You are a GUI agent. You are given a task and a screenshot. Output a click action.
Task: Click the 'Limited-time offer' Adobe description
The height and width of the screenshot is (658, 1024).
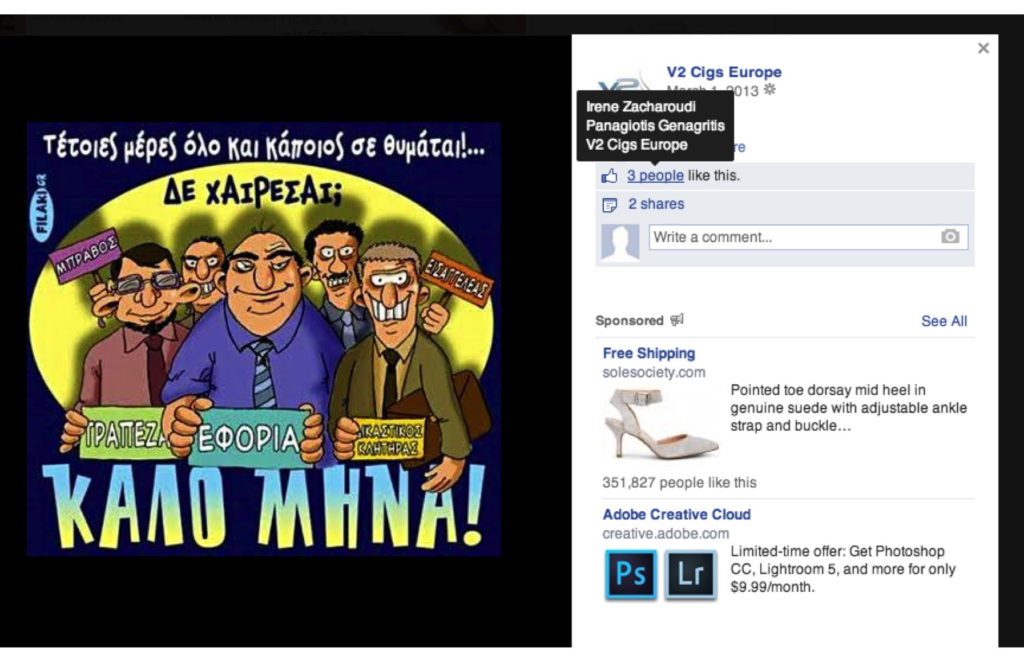842,569
